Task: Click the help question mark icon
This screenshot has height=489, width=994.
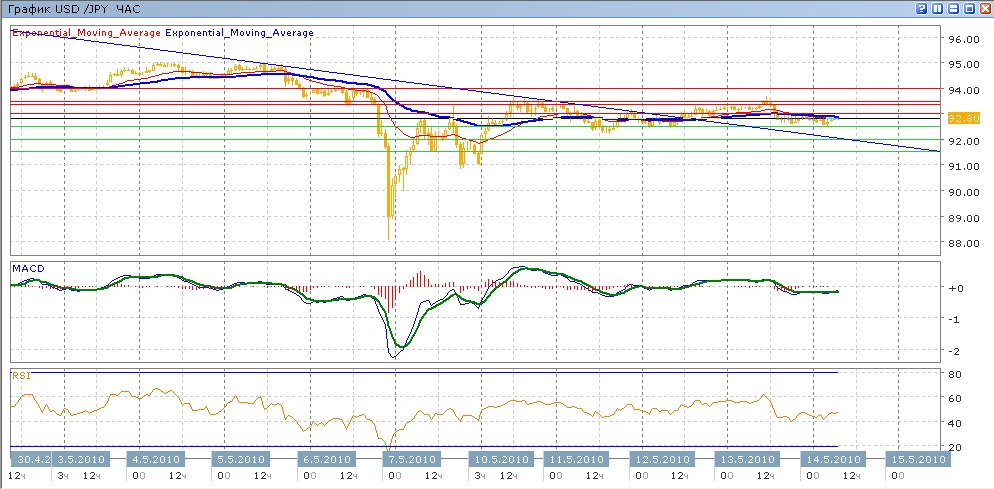Action: click(x=921, y=8)
